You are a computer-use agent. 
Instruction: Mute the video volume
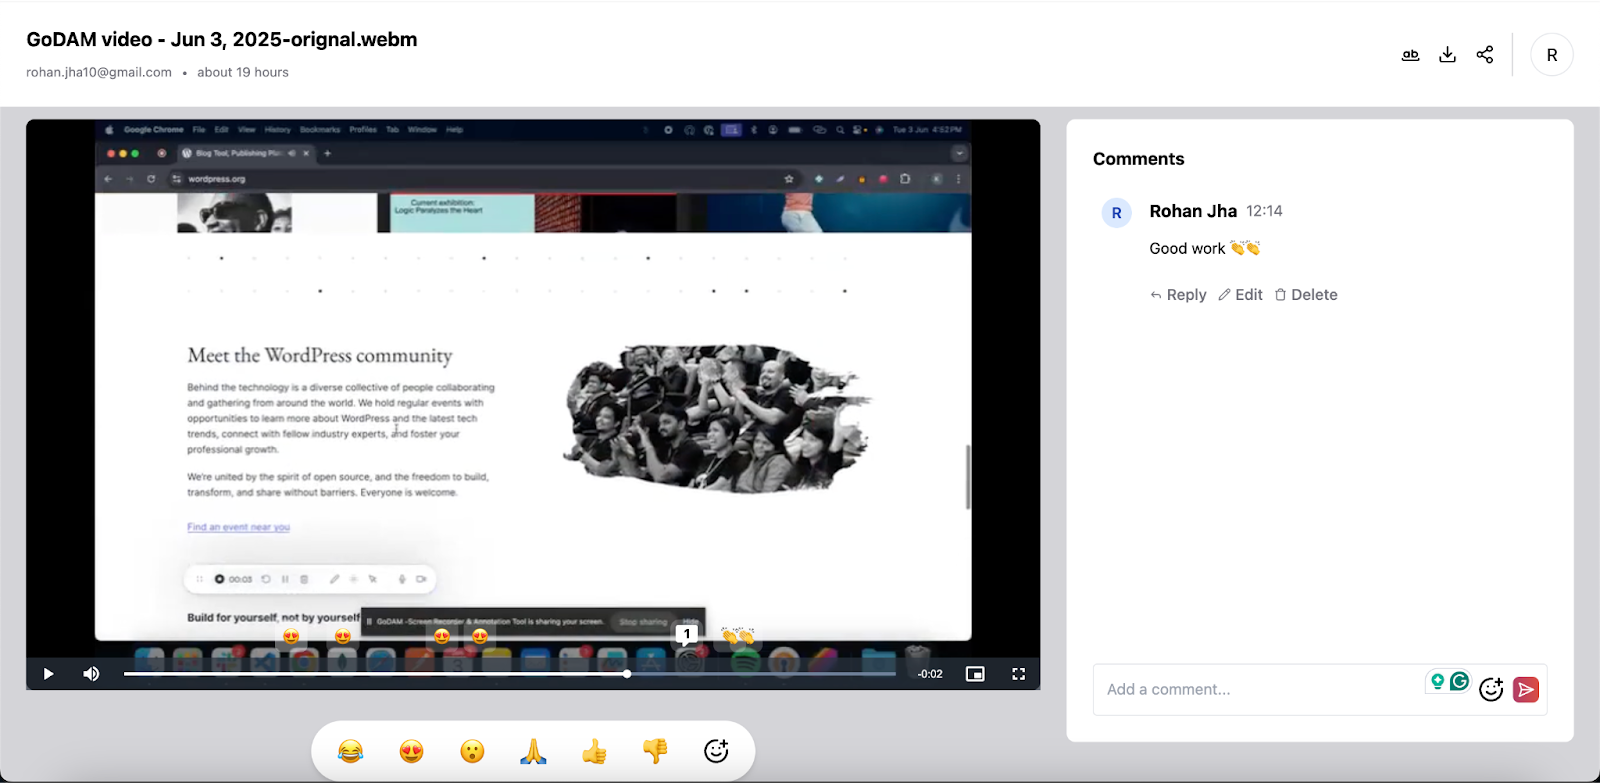pos(91,674)
